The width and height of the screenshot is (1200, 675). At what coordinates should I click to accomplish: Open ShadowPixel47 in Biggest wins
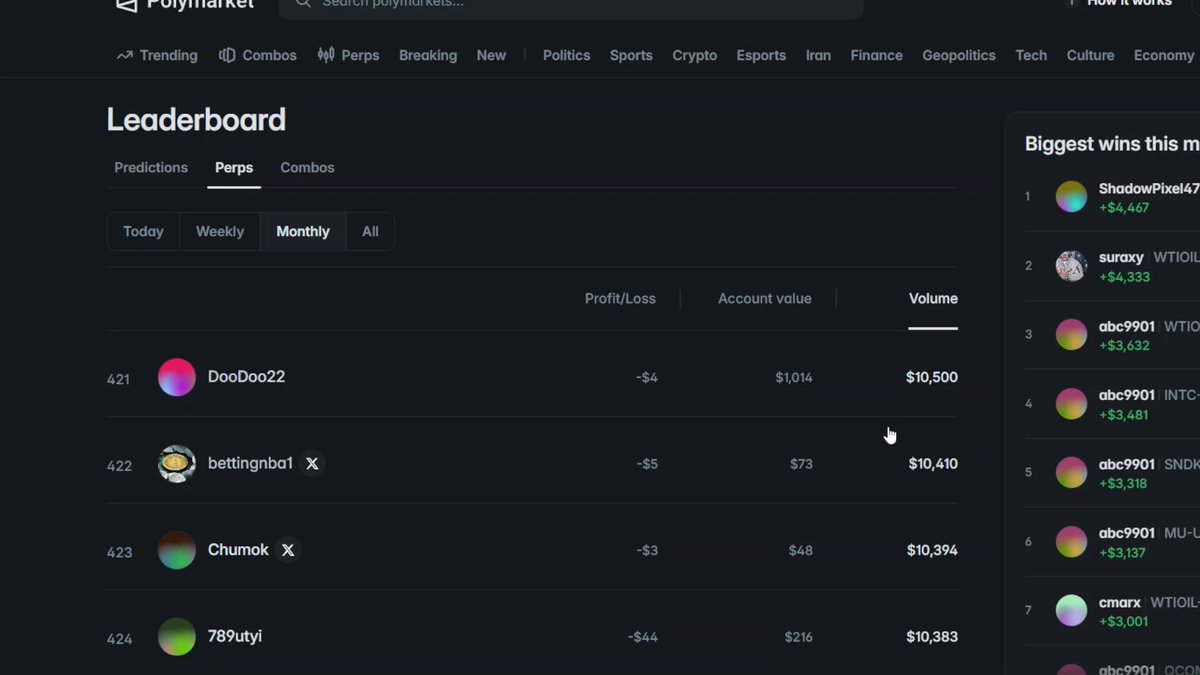click(1148, 189)
